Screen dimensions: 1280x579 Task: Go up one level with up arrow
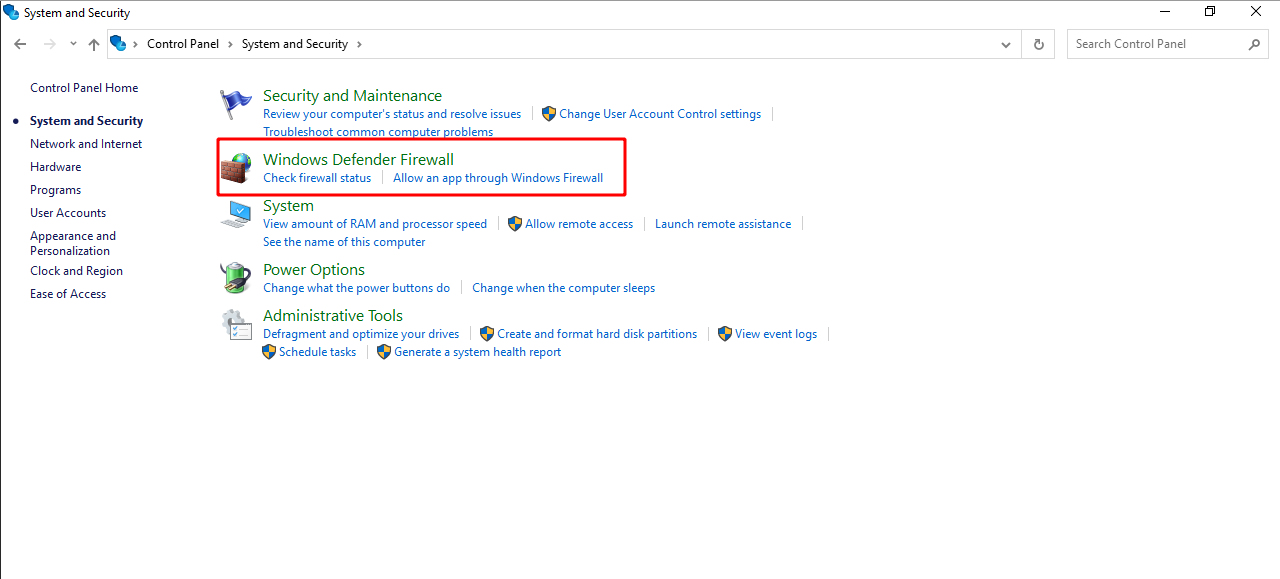click(x=94, y=44)
